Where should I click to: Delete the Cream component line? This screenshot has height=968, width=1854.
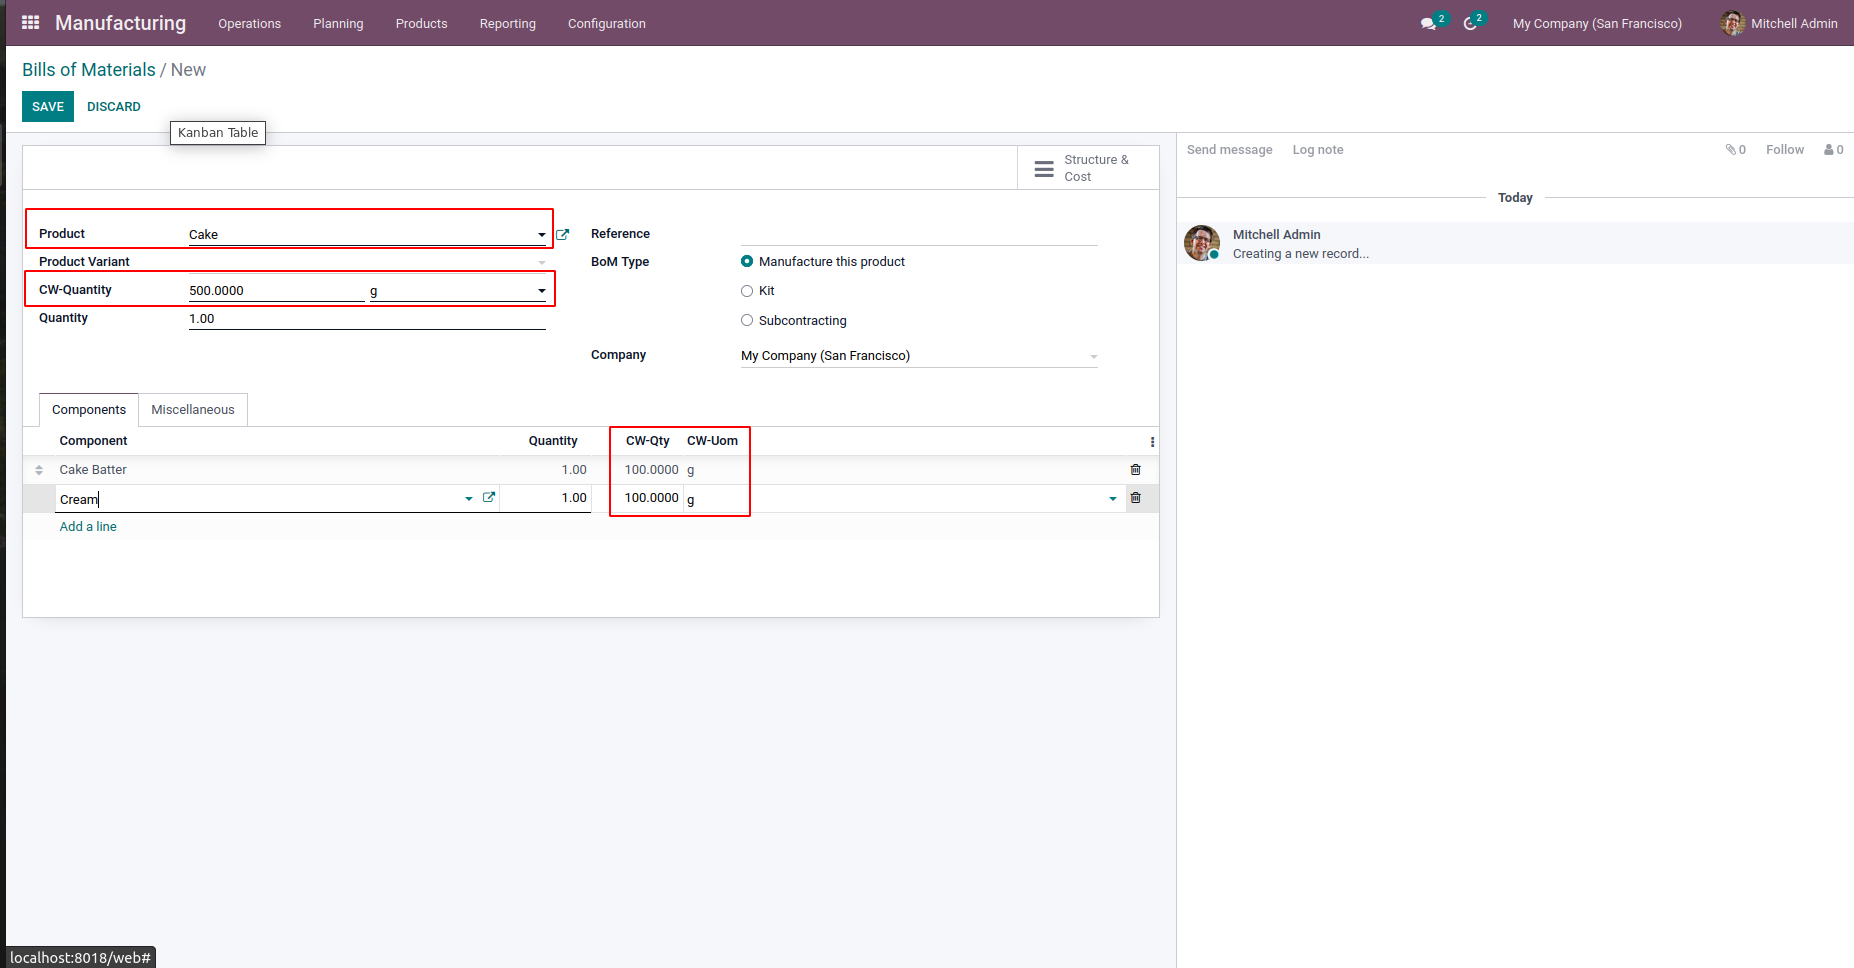tap(1135, 498)
